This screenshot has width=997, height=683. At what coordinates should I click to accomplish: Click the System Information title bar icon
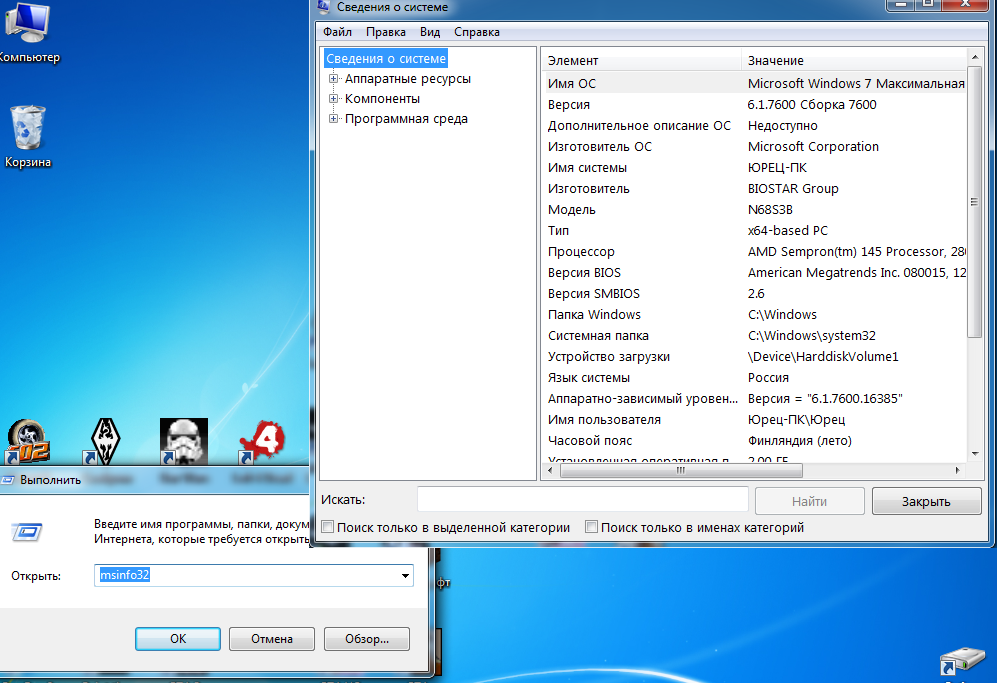324,6
